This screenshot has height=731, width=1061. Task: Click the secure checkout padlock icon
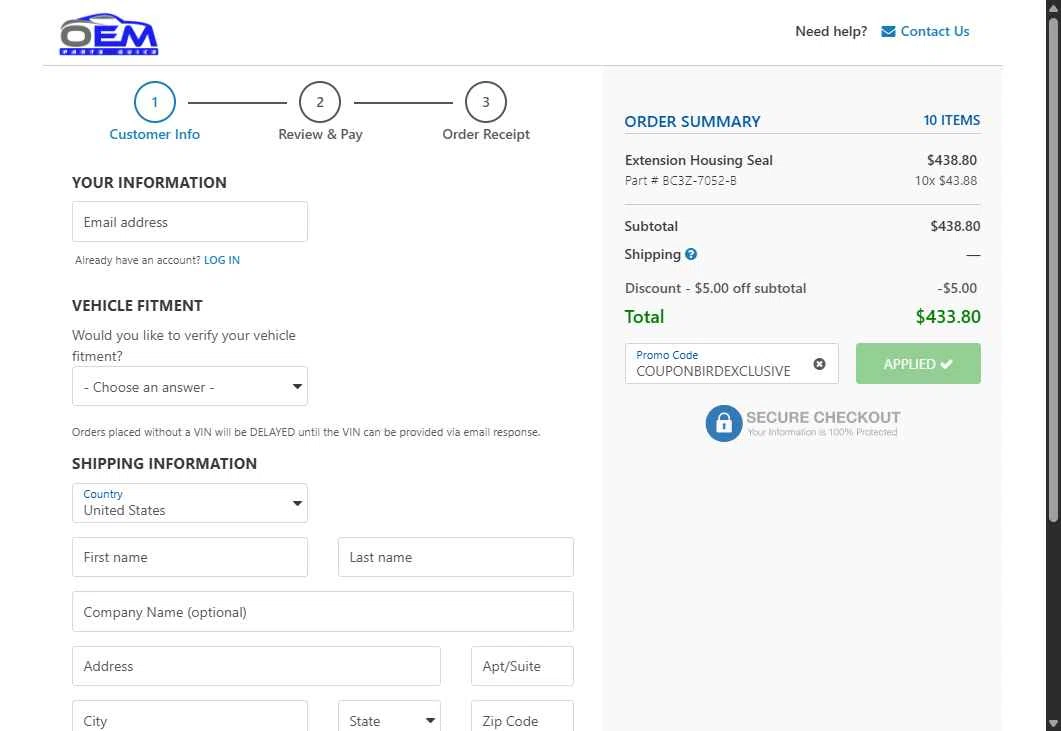click(x=723, y=424)
